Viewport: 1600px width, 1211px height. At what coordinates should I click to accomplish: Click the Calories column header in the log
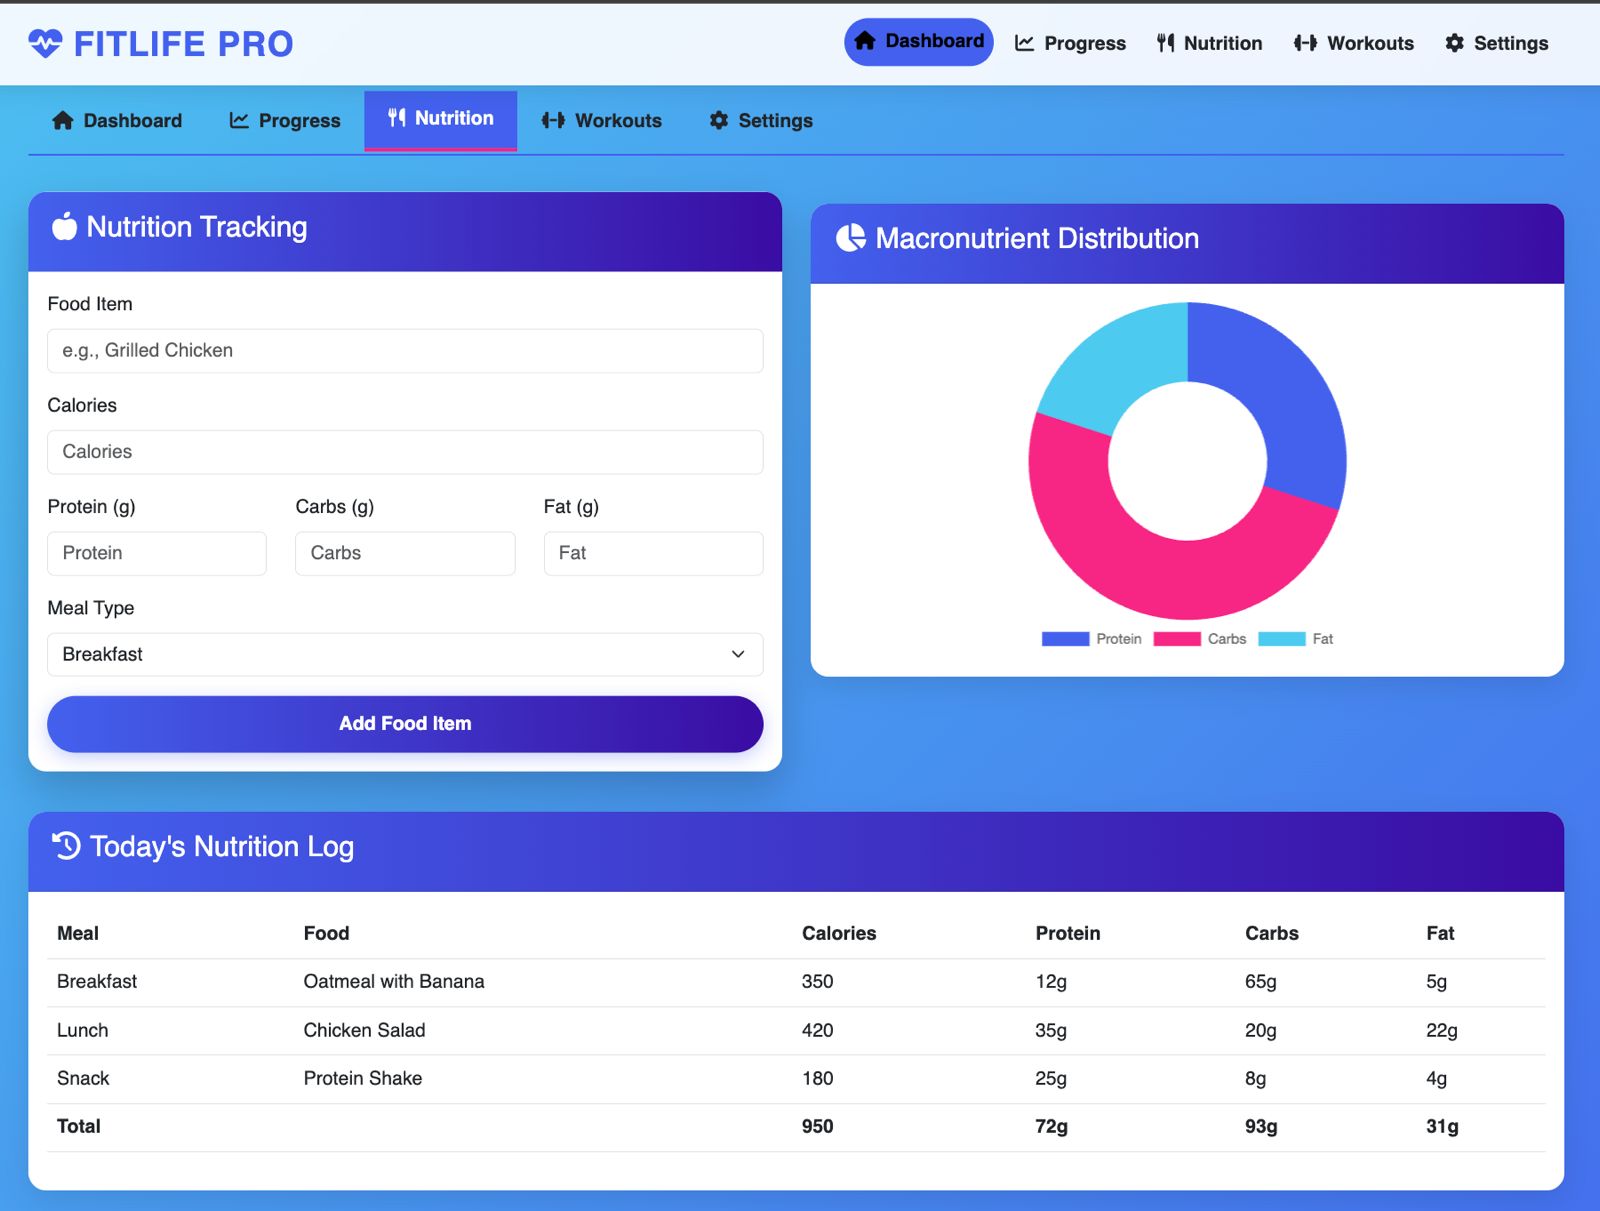839,933
